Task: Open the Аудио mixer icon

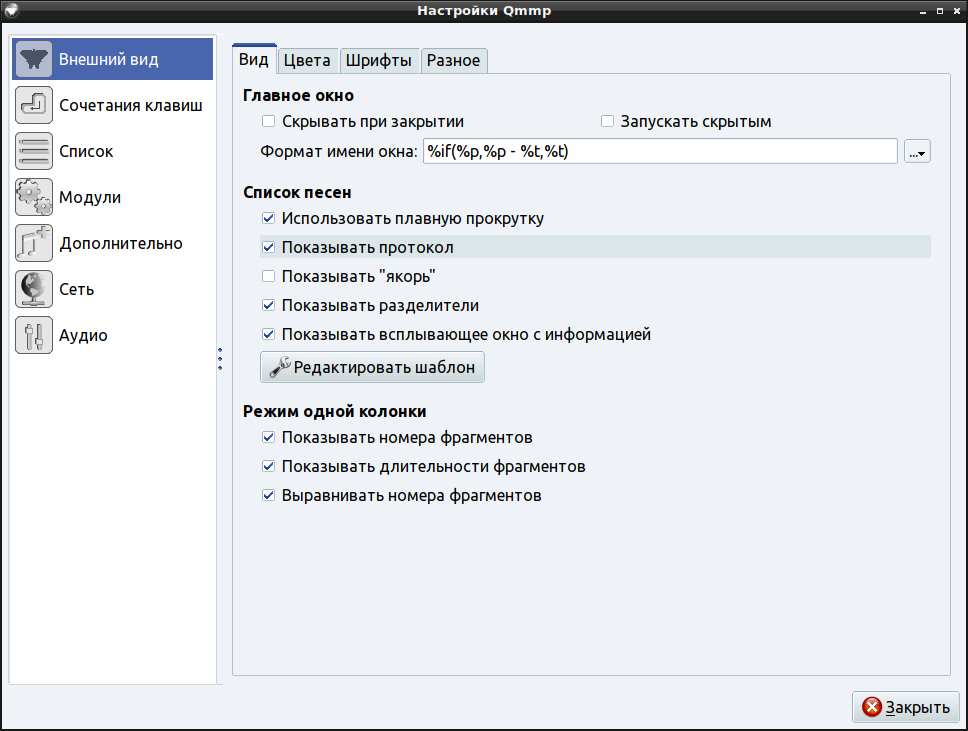Action: (x=34, y=335)
